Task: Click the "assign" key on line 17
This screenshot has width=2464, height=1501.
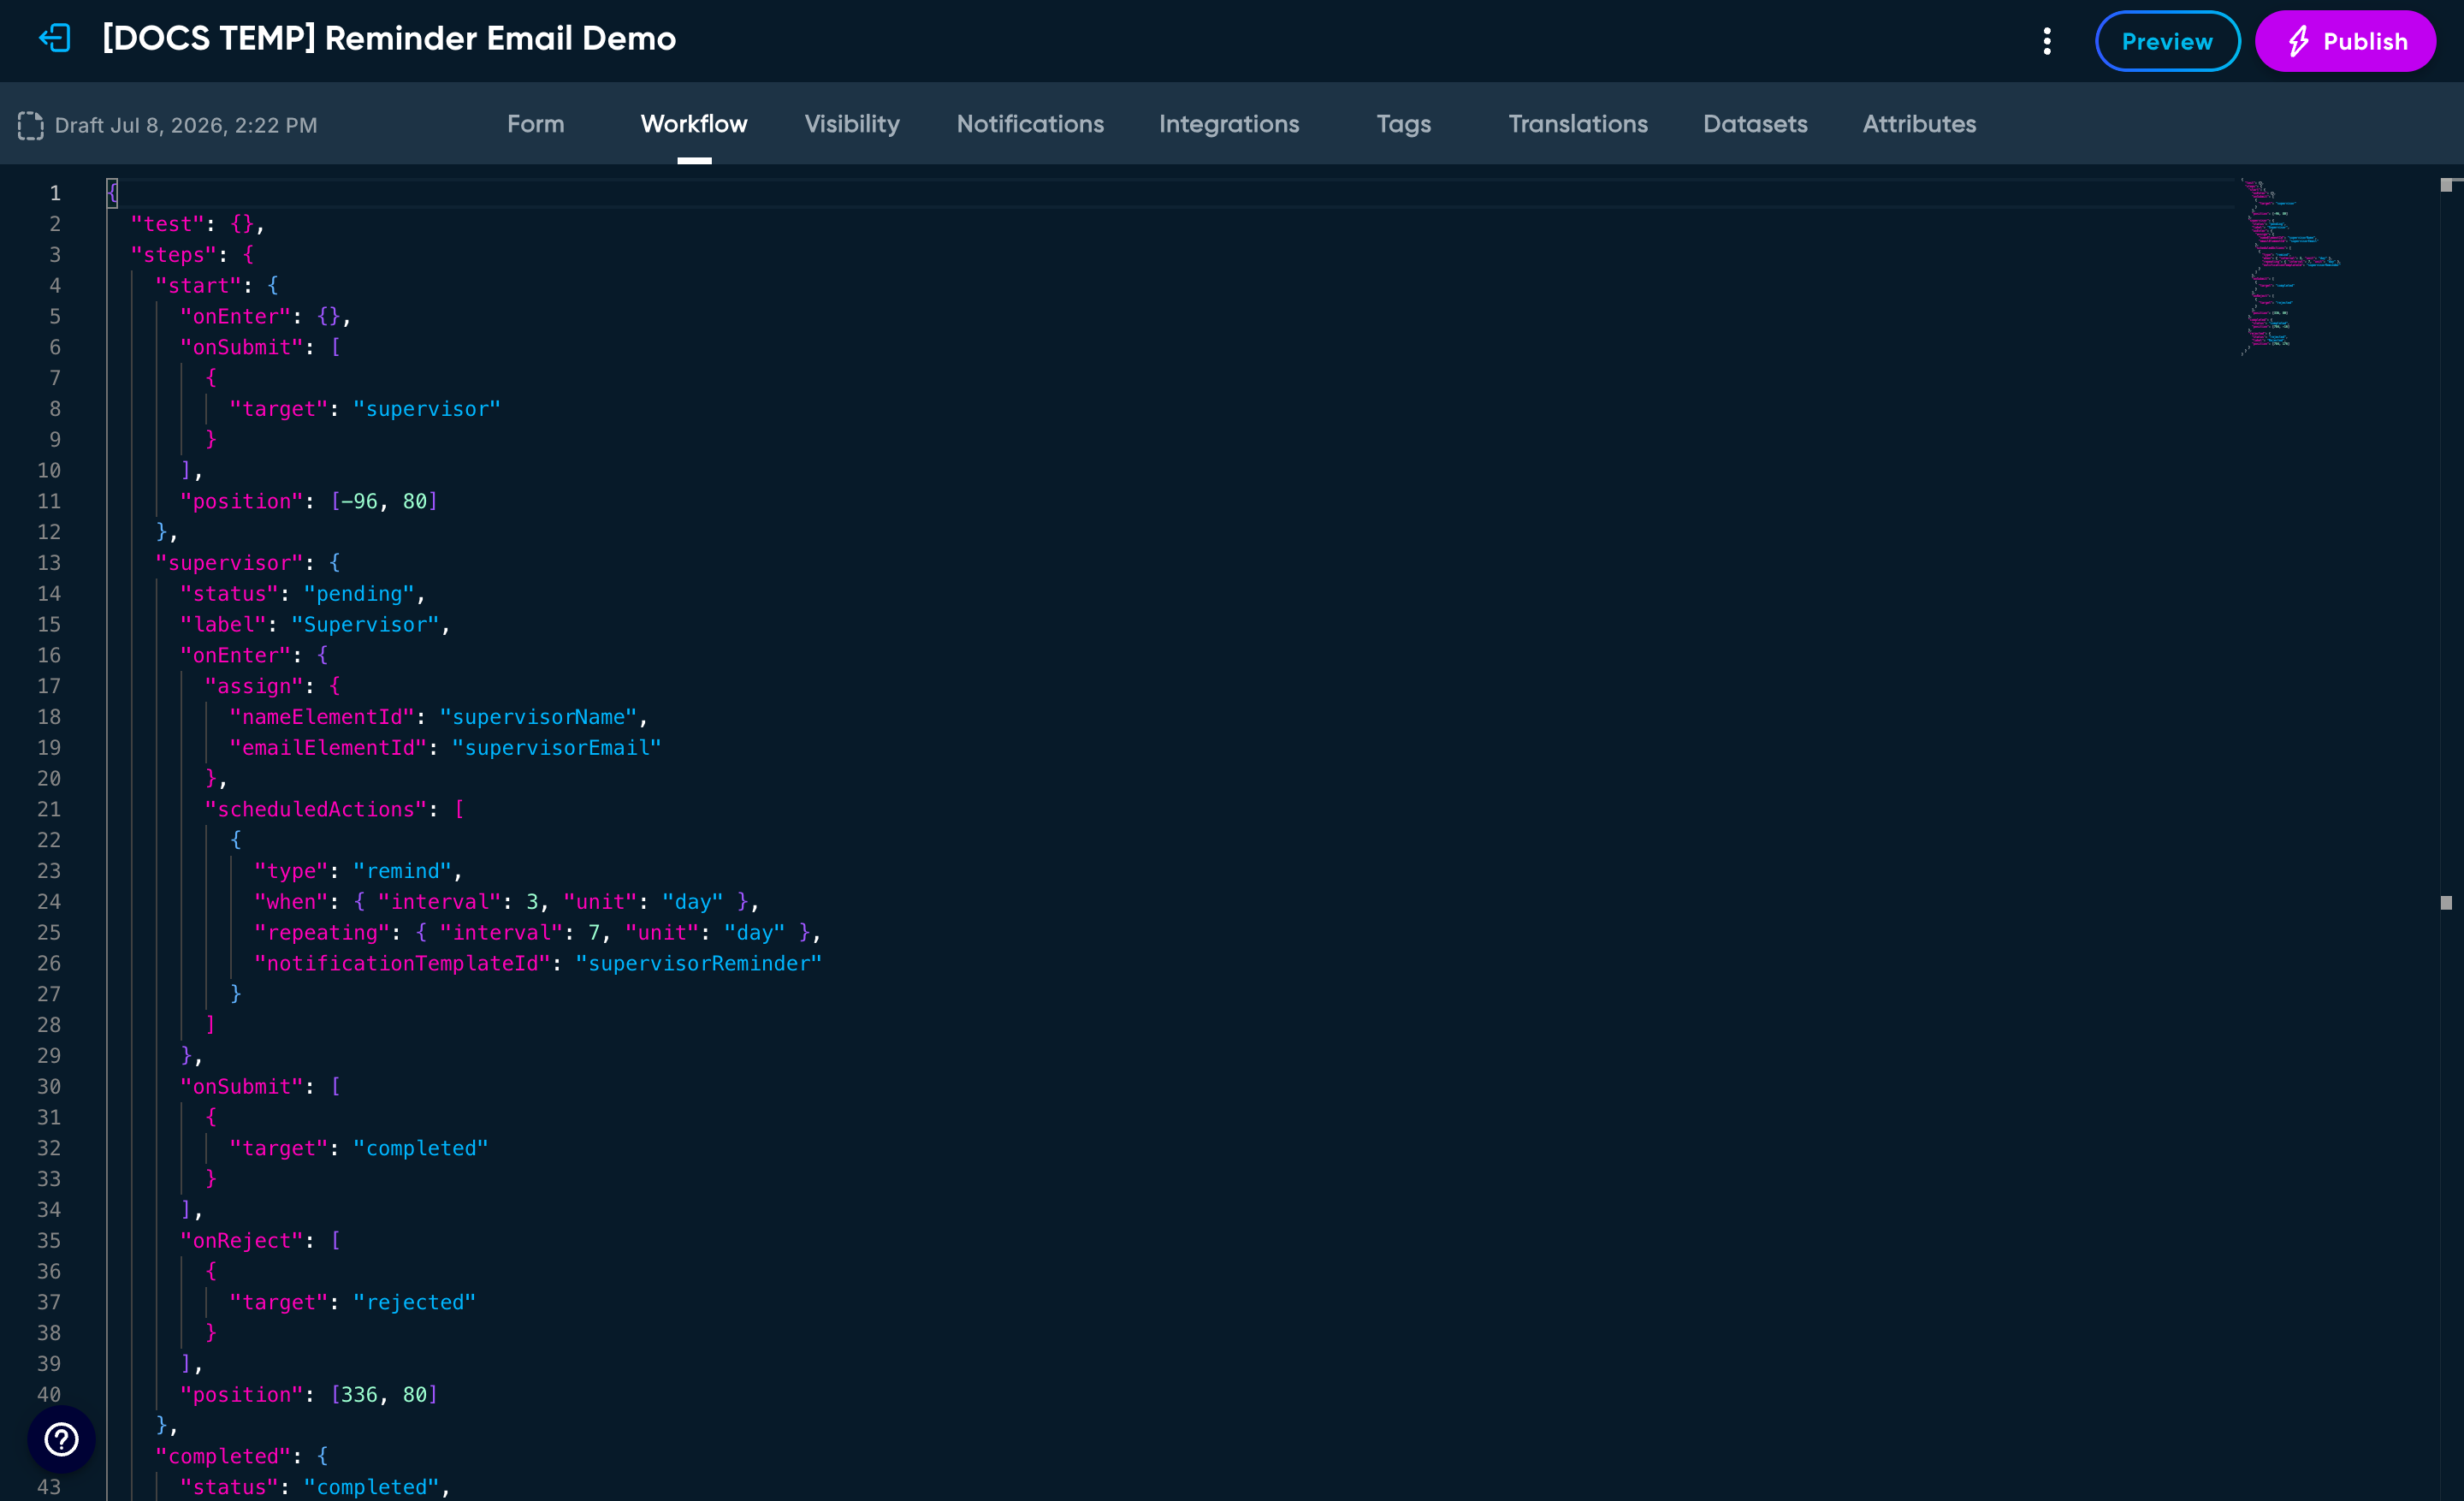Action: (254, 686)
